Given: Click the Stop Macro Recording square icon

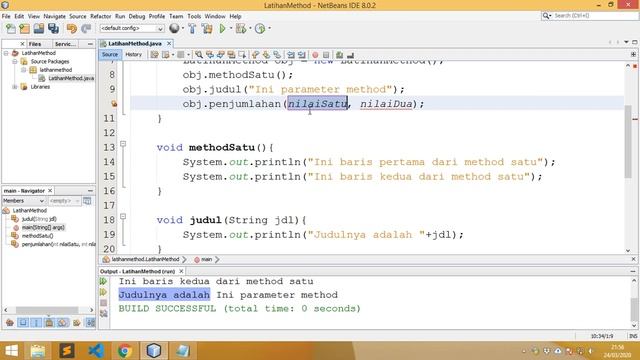Looking at the screenshot, I should point(326,55).
